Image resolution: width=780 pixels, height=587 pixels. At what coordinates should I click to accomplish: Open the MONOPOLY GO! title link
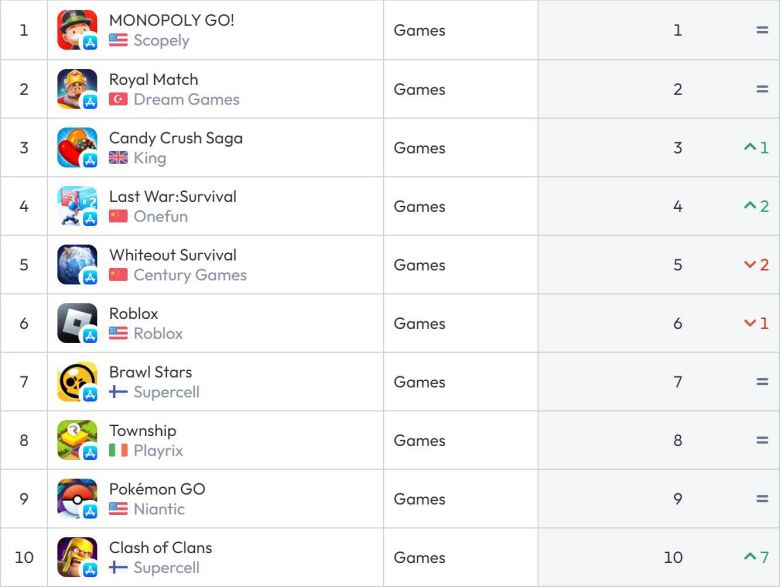pyautogui.click(x=171, y=20)
